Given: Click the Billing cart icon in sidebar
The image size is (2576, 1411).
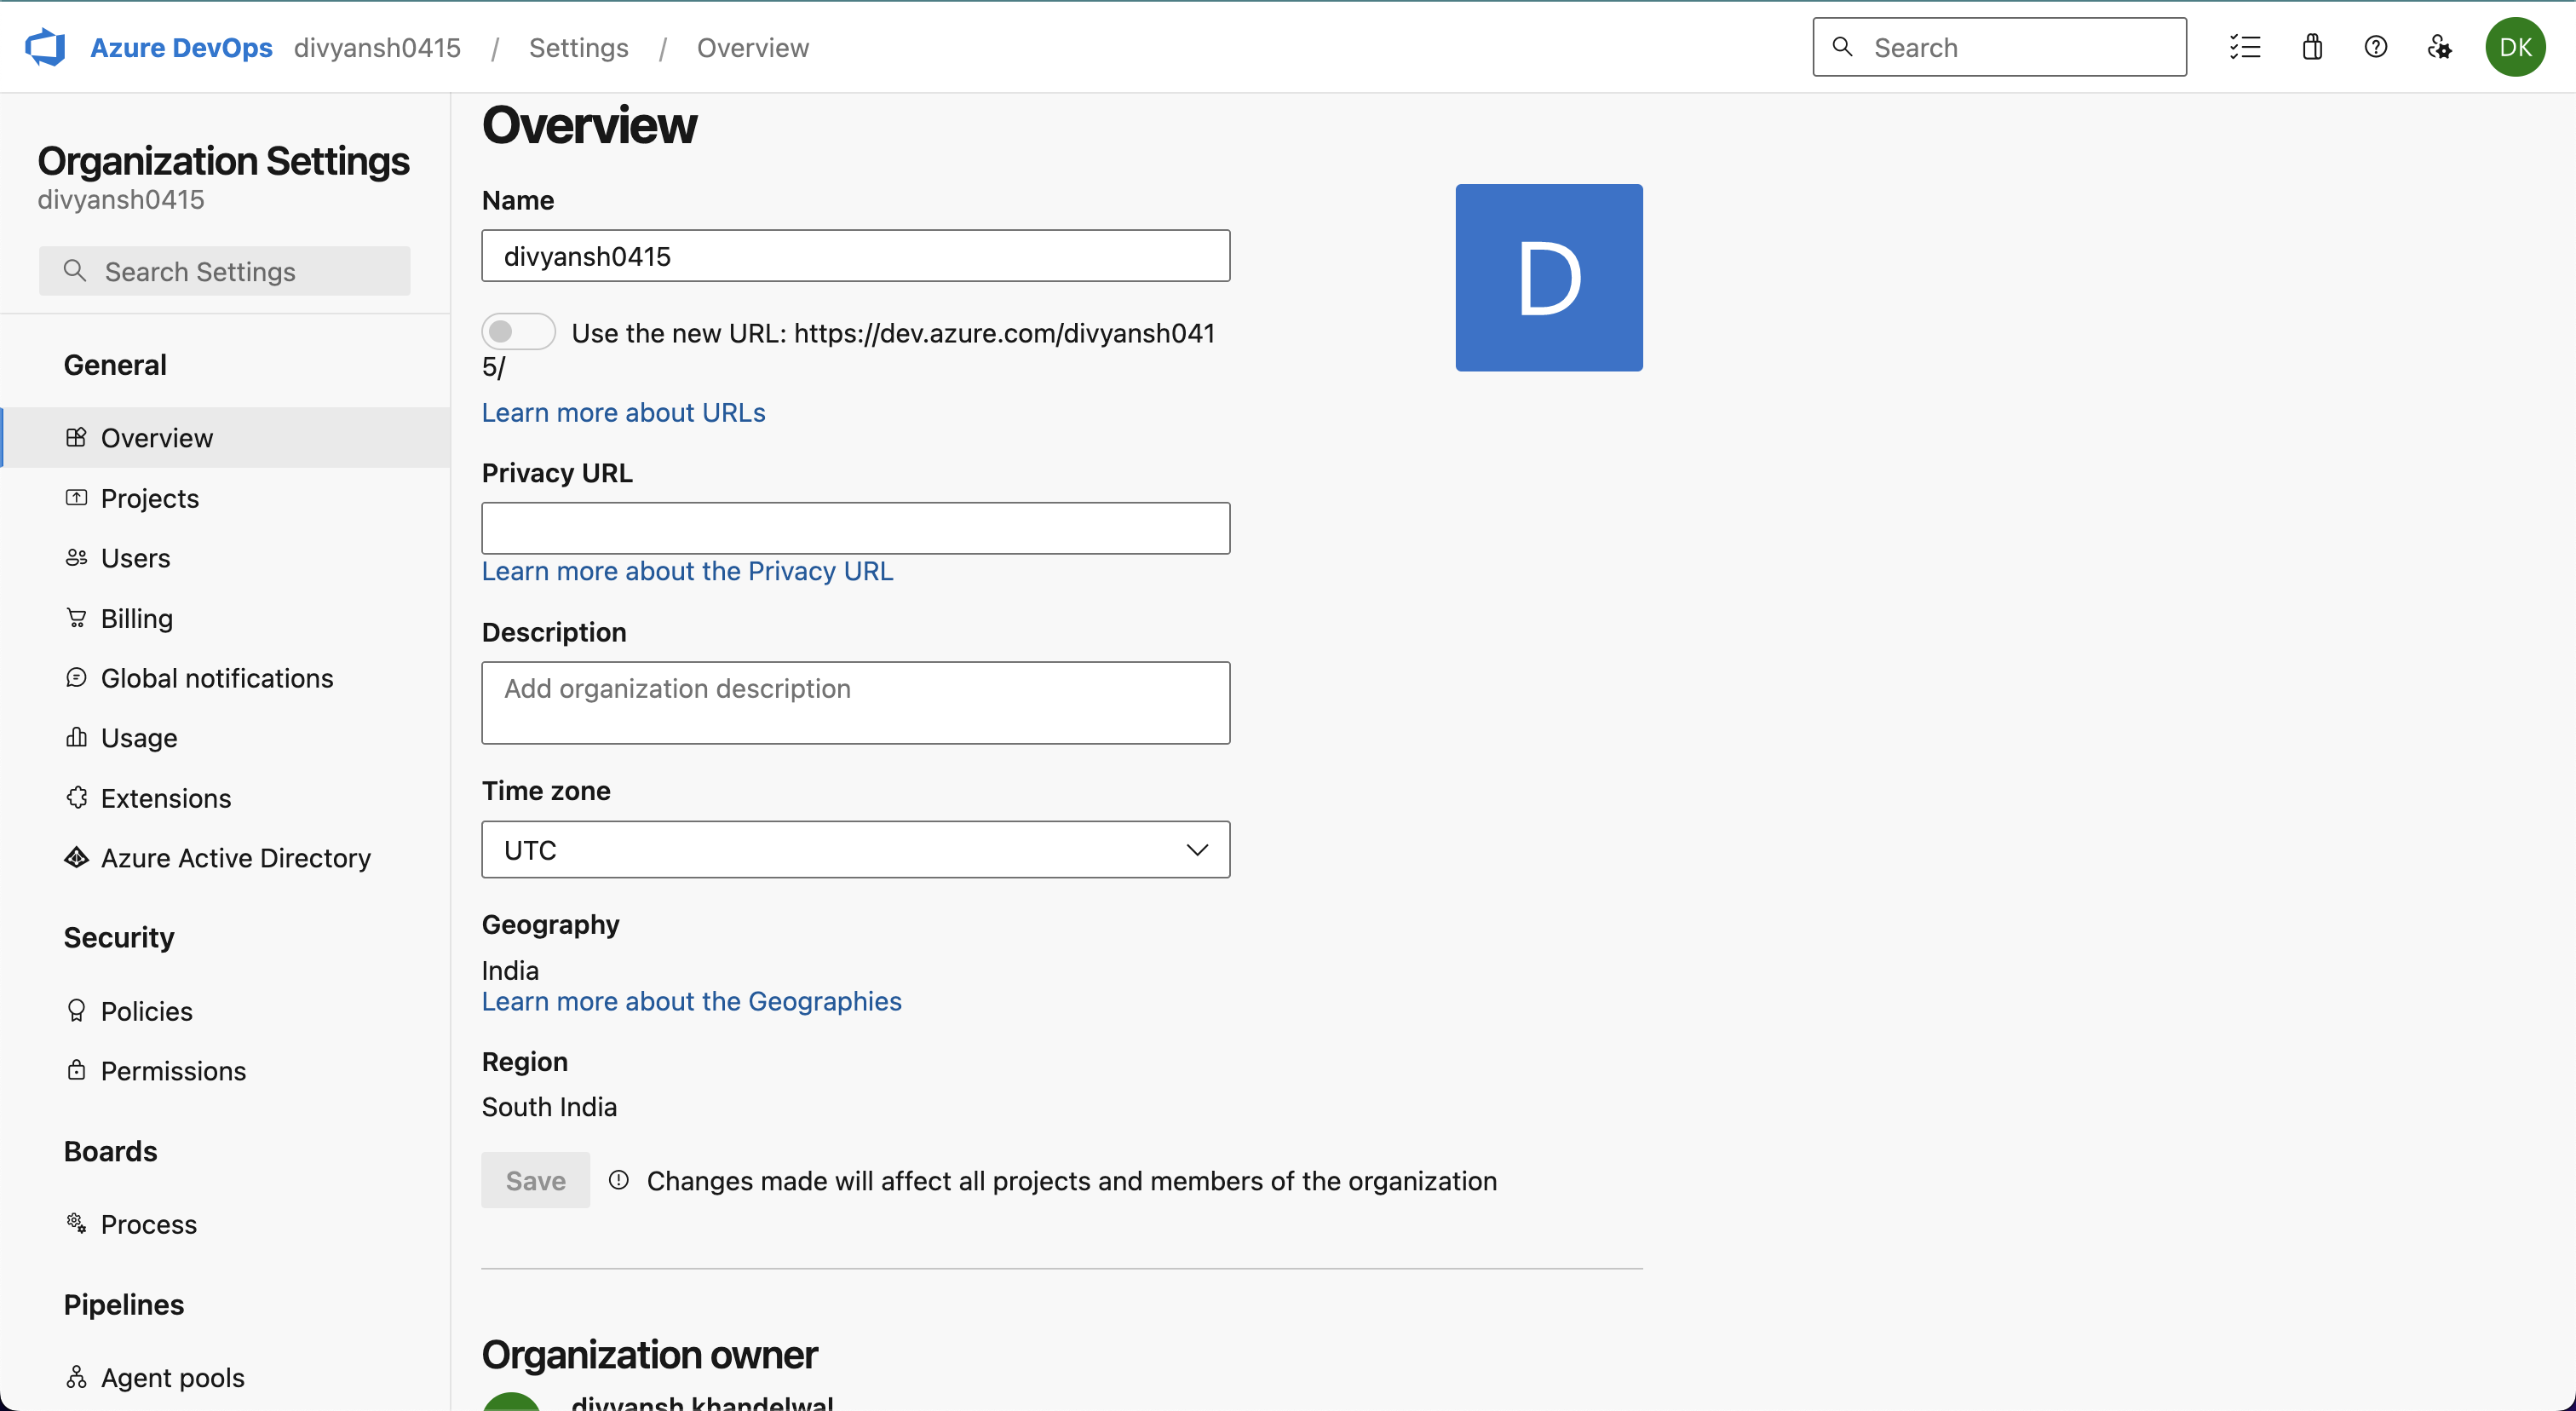Looking at the screenshot, I should [x=76, y=618].
